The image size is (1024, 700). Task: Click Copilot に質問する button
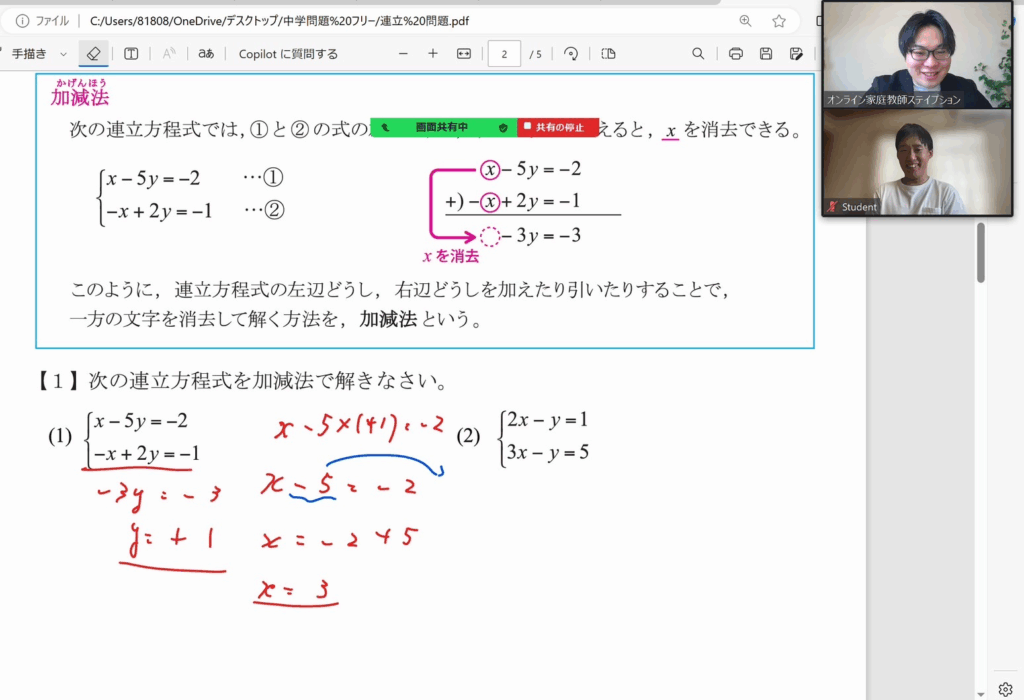(288, 54)
